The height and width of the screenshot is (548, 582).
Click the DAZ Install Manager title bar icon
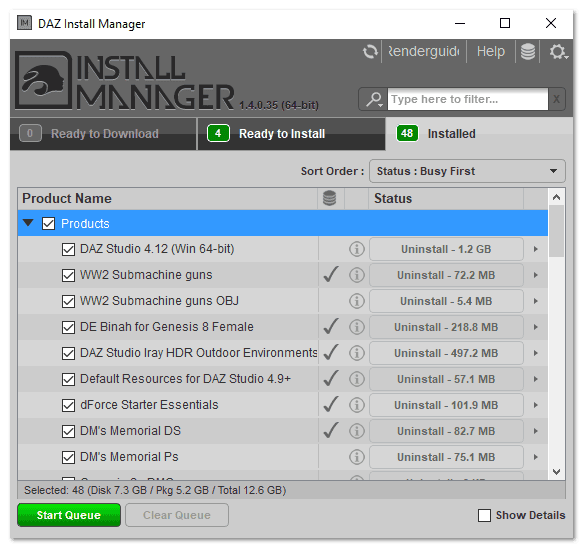[x=24, y=23]
